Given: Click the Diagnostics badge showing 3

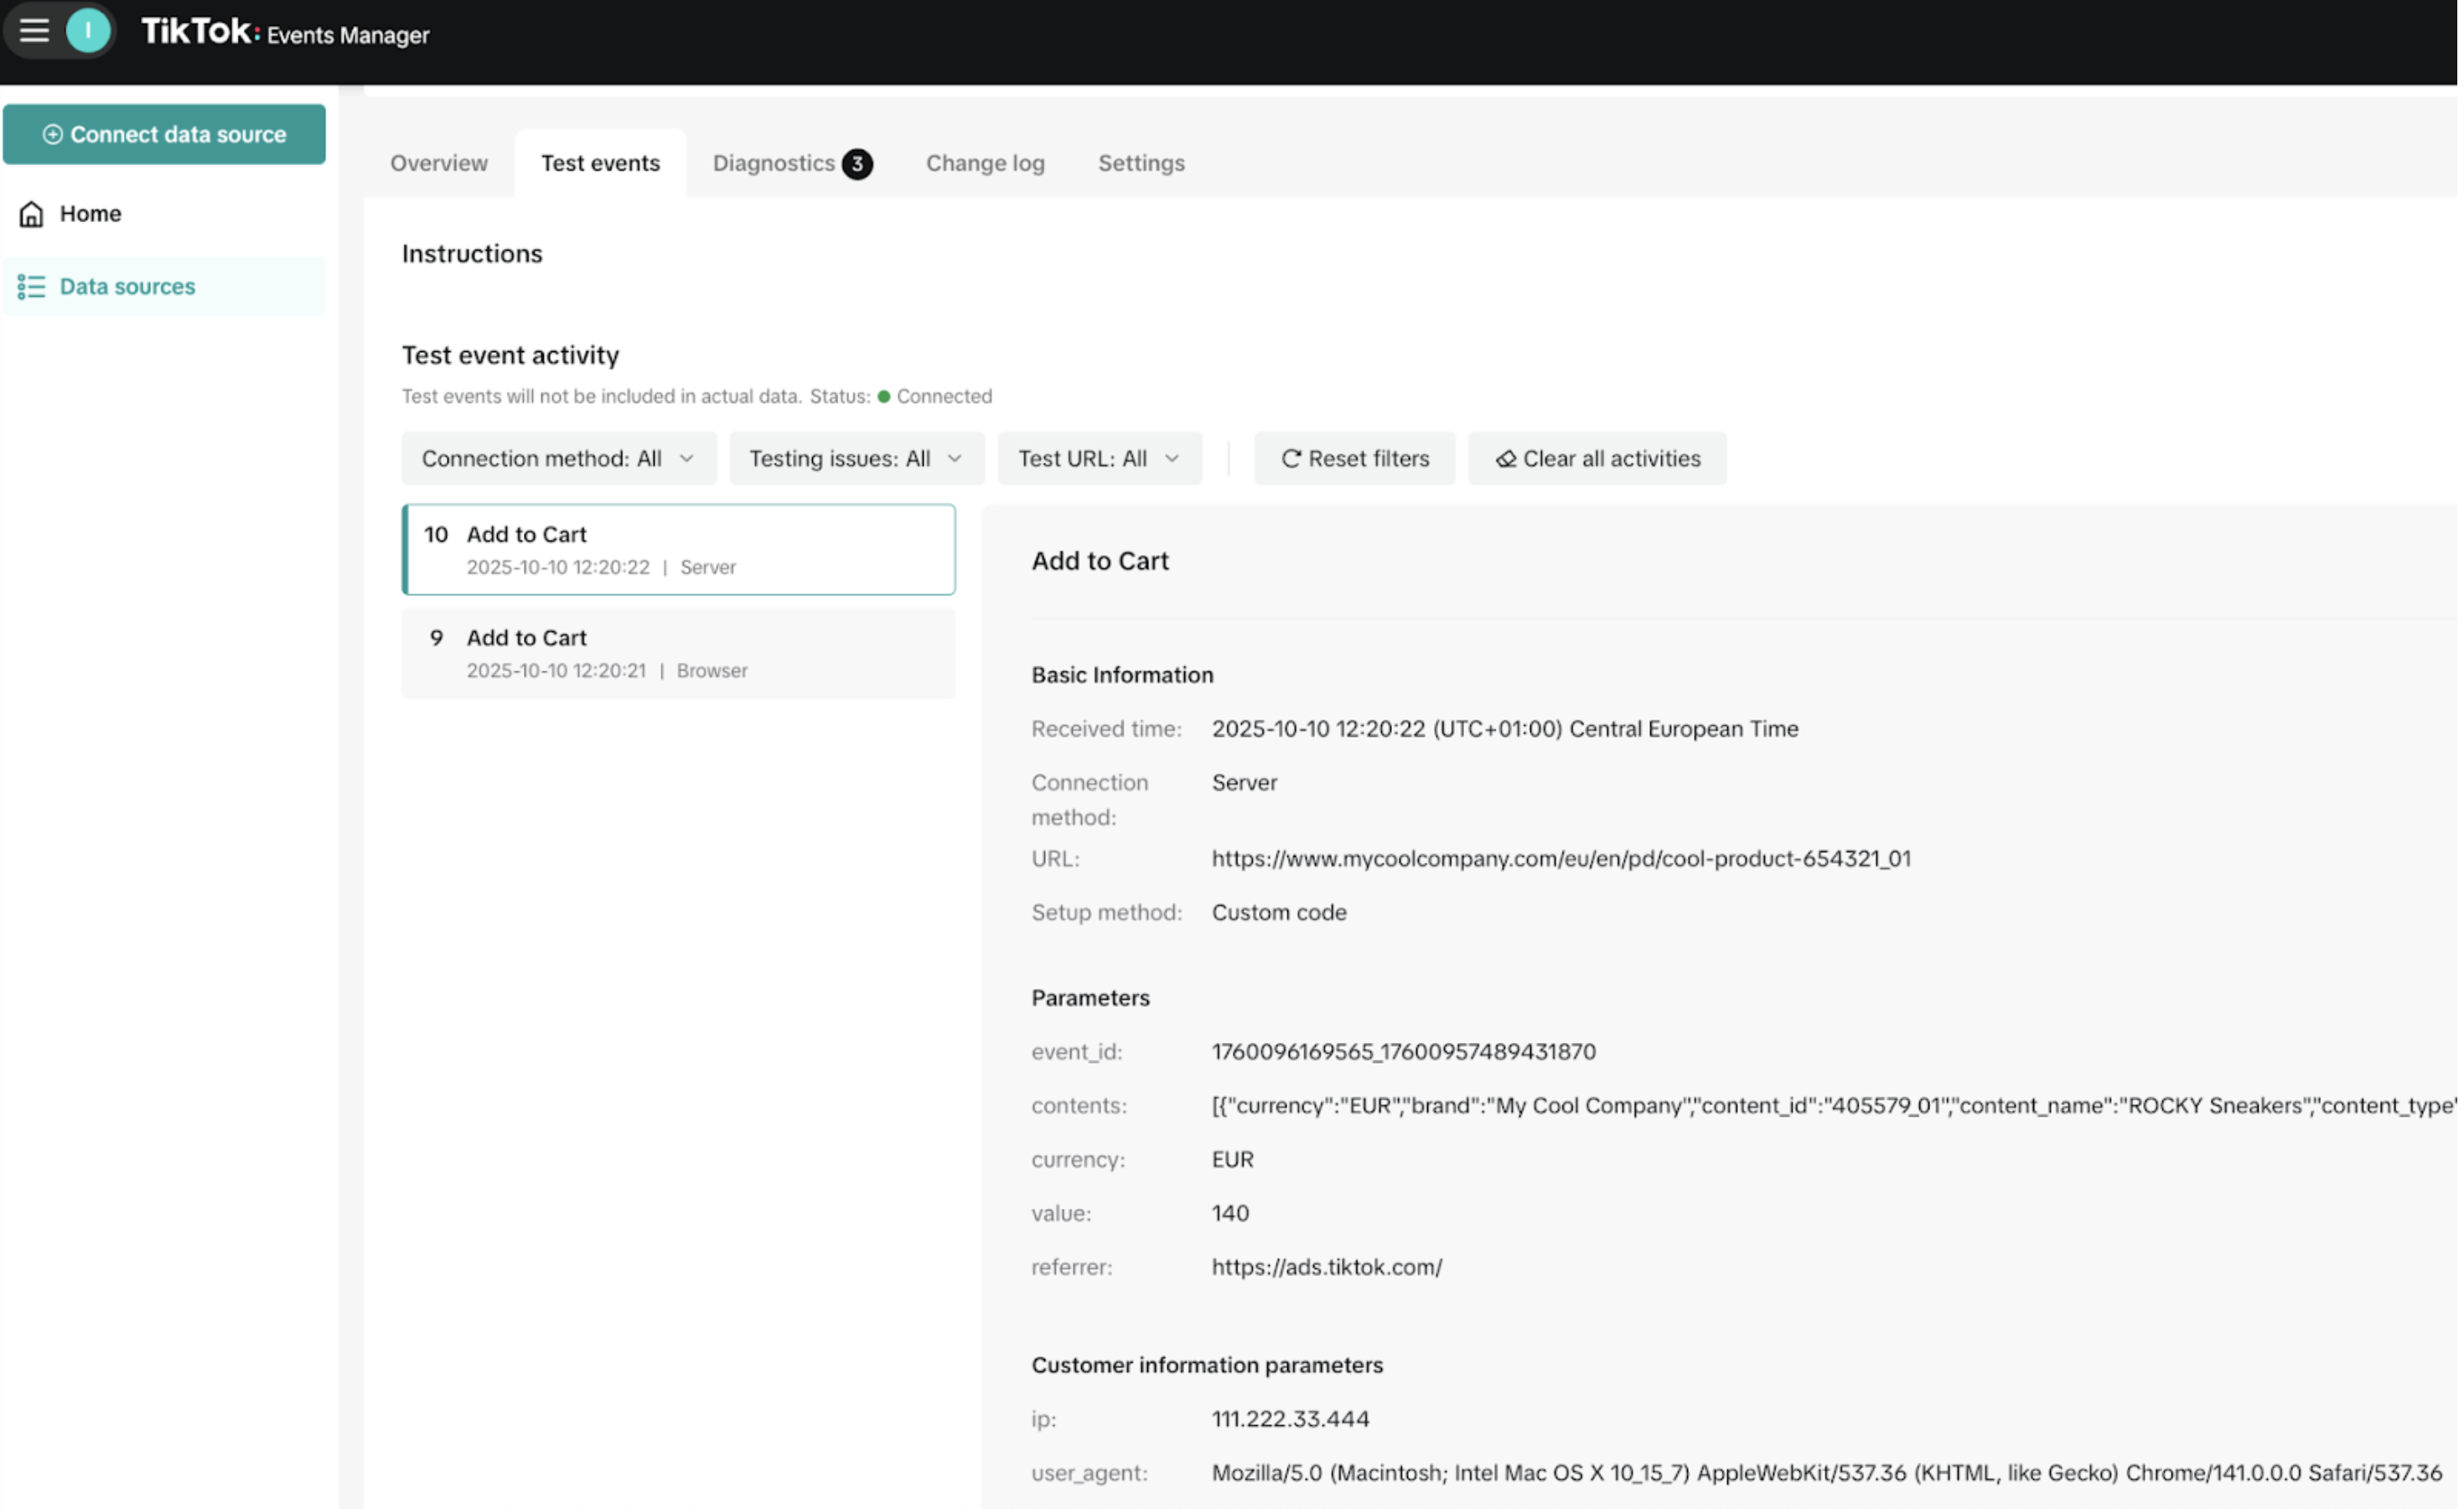Looking at the screenshot, I should [x=857, y=164].
